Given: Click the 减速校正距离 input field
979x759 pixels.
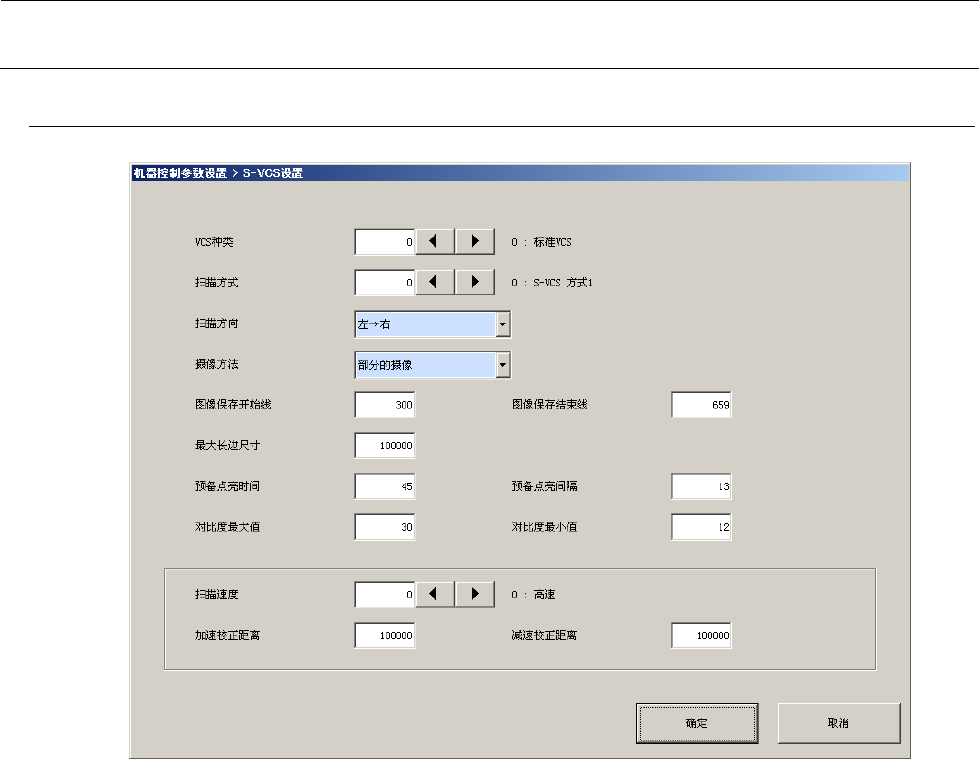Looking at the screenshot, I should pyautogui.click(x=701, y=635).
